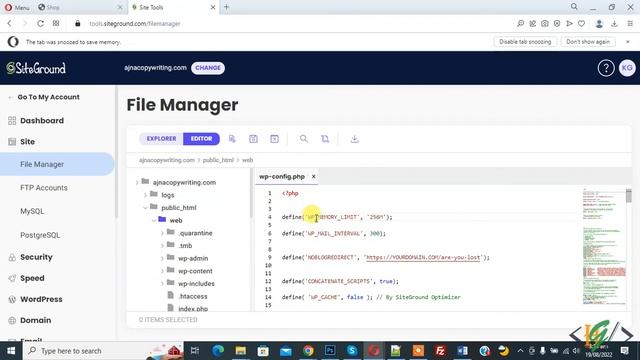Switch to EDITOR mode
Image resolution: width=640 pixels, height=360 pixels.
click(201, 139)
